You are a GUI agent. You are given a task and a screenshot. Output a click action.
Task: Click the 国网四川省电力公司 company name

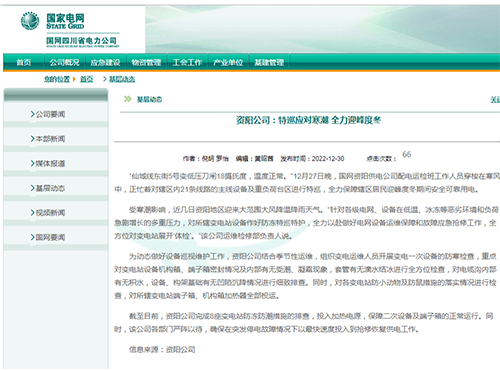coord(82,41)
